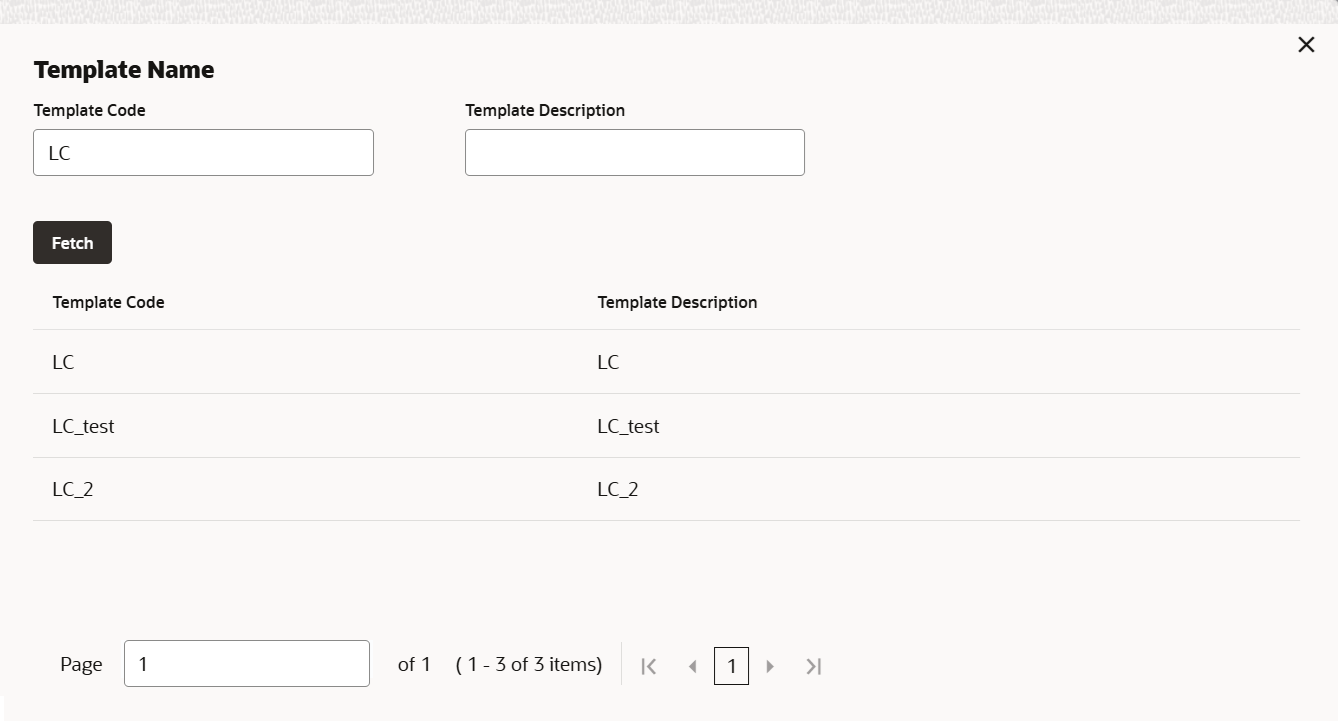Click the Template Name dialog title
This screenshot has height=721, width=1341.
click(124, 69)
